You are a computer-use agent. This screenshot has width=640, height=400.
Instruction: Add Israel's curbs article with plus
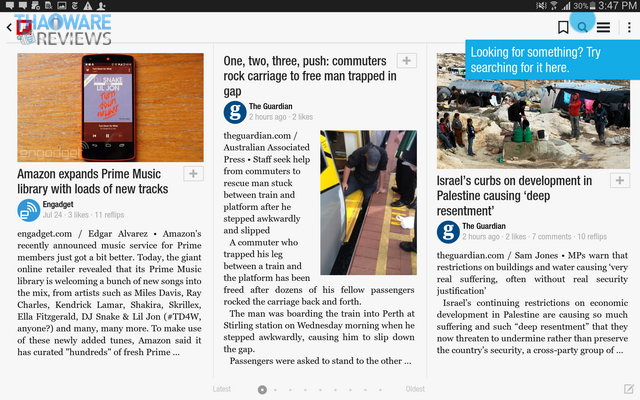(620, 180)
